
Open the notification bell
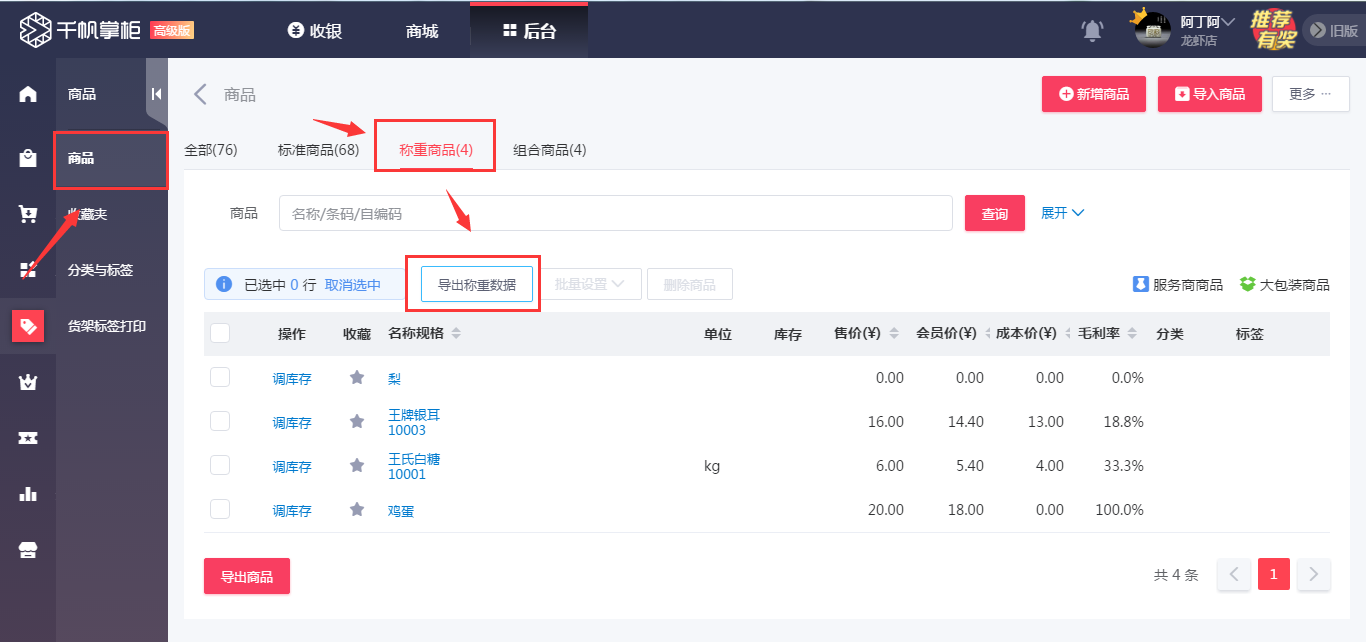coord(1092,30)
